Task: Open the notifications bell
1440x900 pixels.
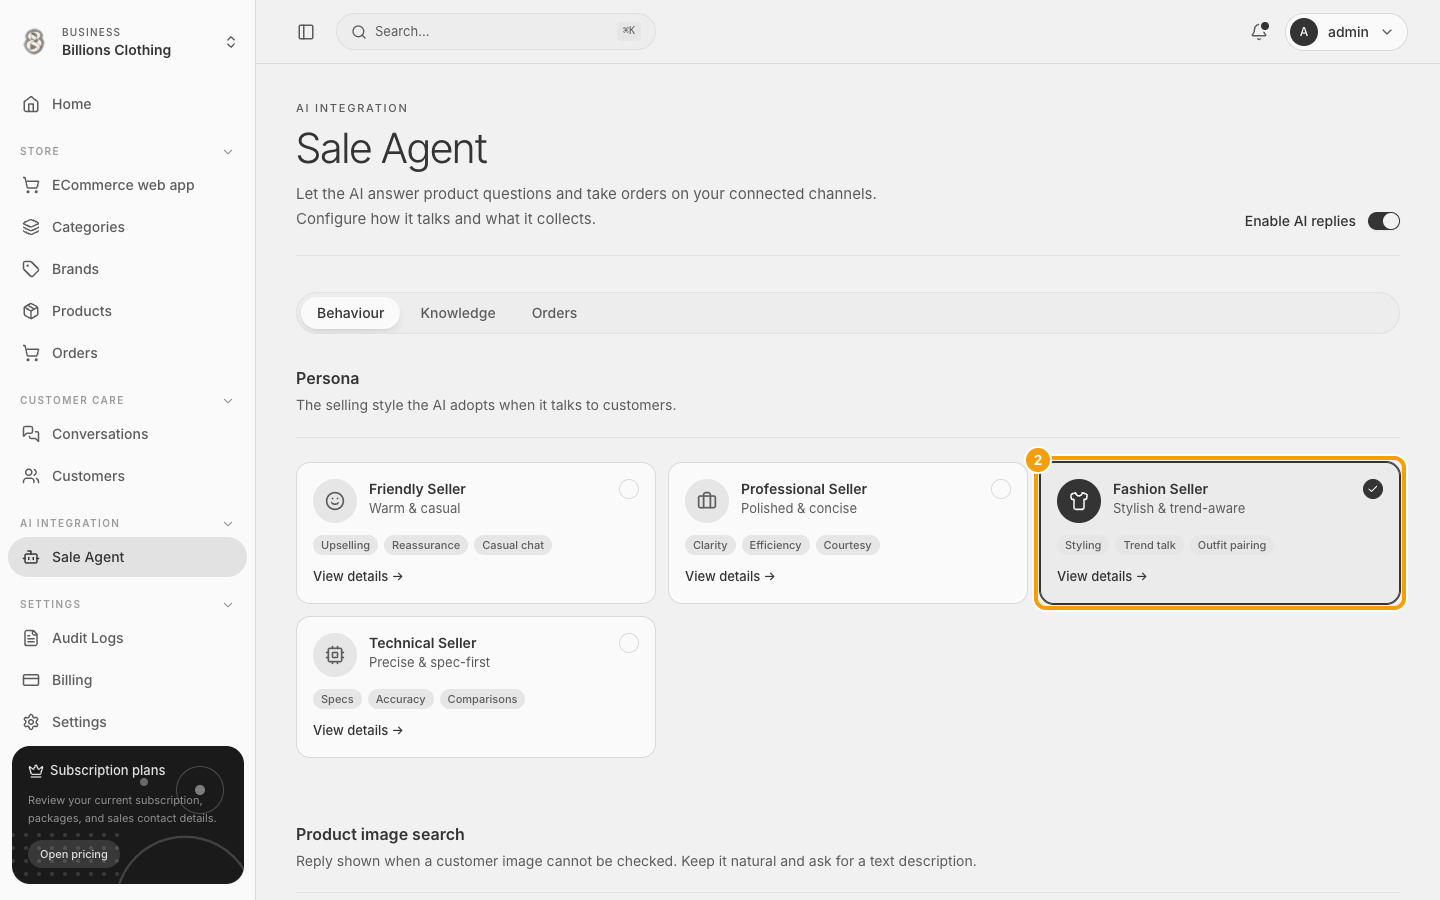Action: tap(1259, 32)
